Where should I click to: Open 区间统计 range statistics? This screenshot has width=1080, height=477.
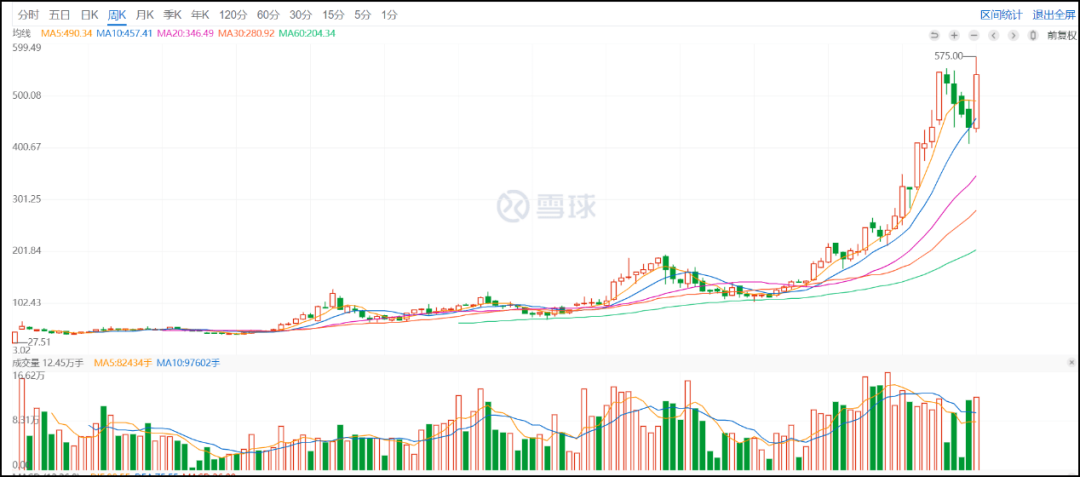click(1001, 15)
